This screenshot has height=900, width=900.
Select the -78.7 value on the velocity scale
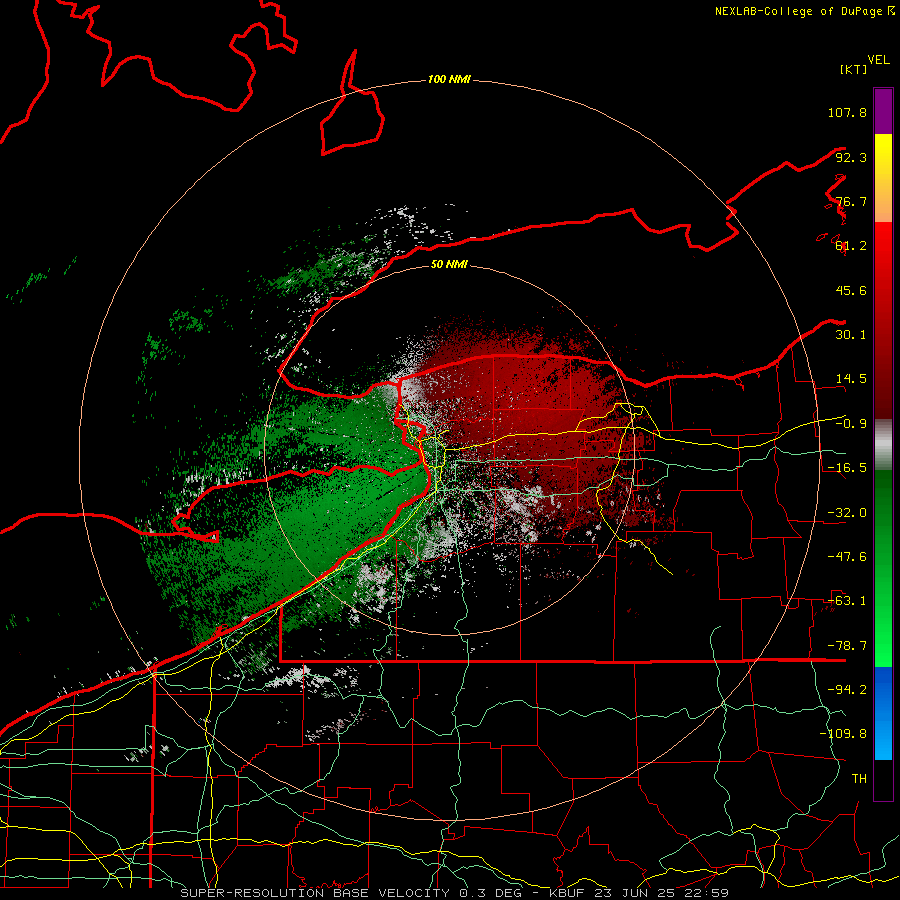click(x=847, y=646)
